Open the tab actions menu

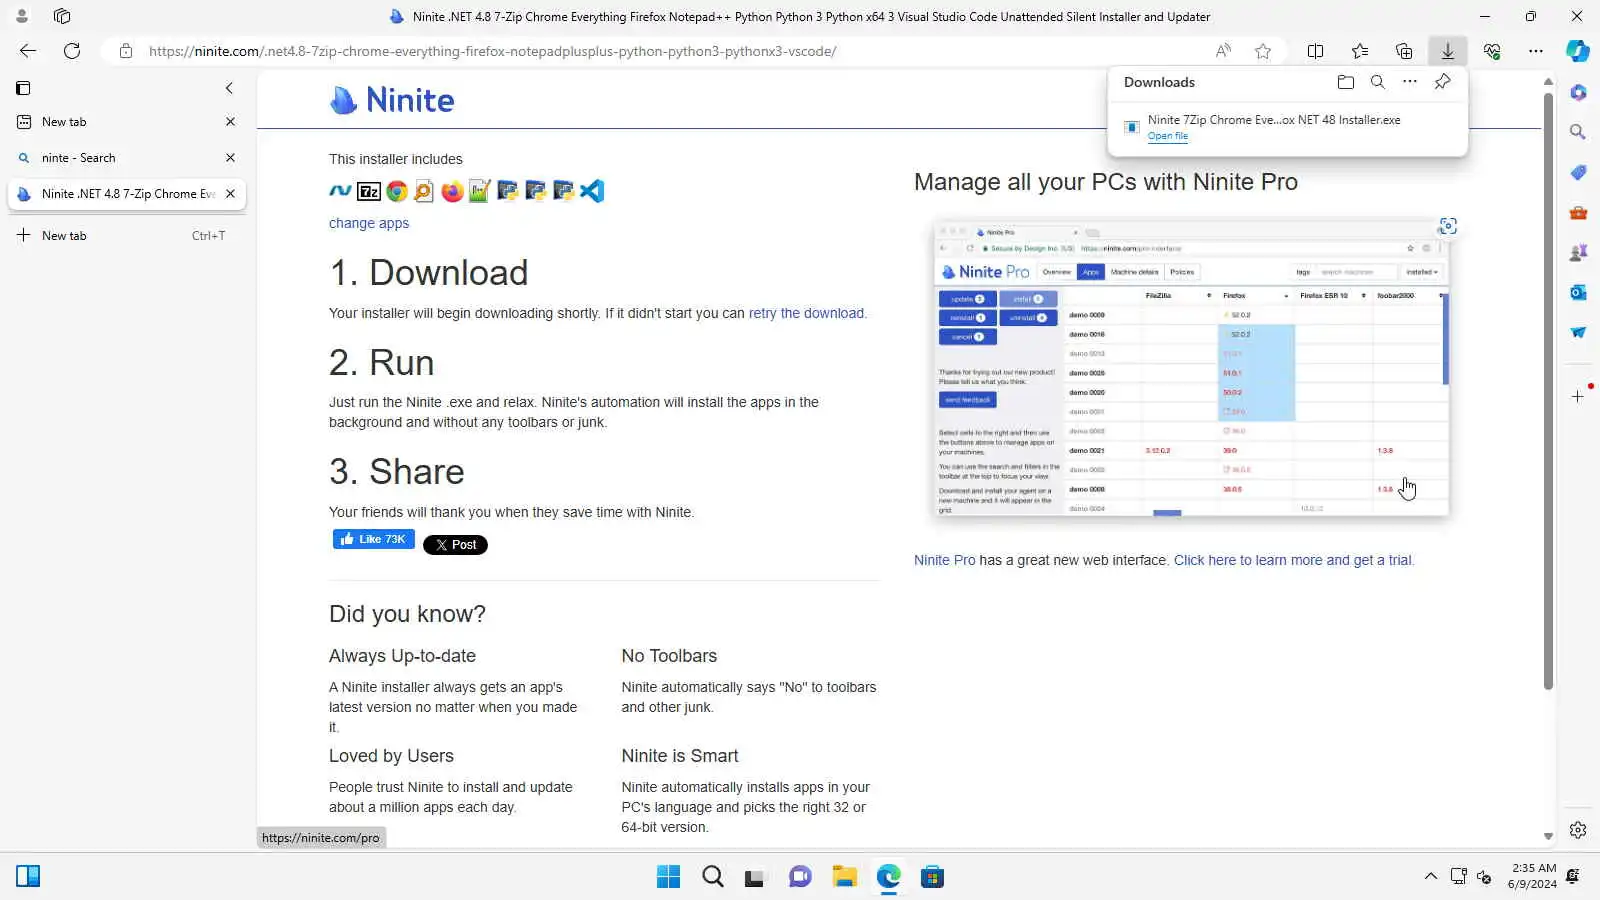coord(23,88)
